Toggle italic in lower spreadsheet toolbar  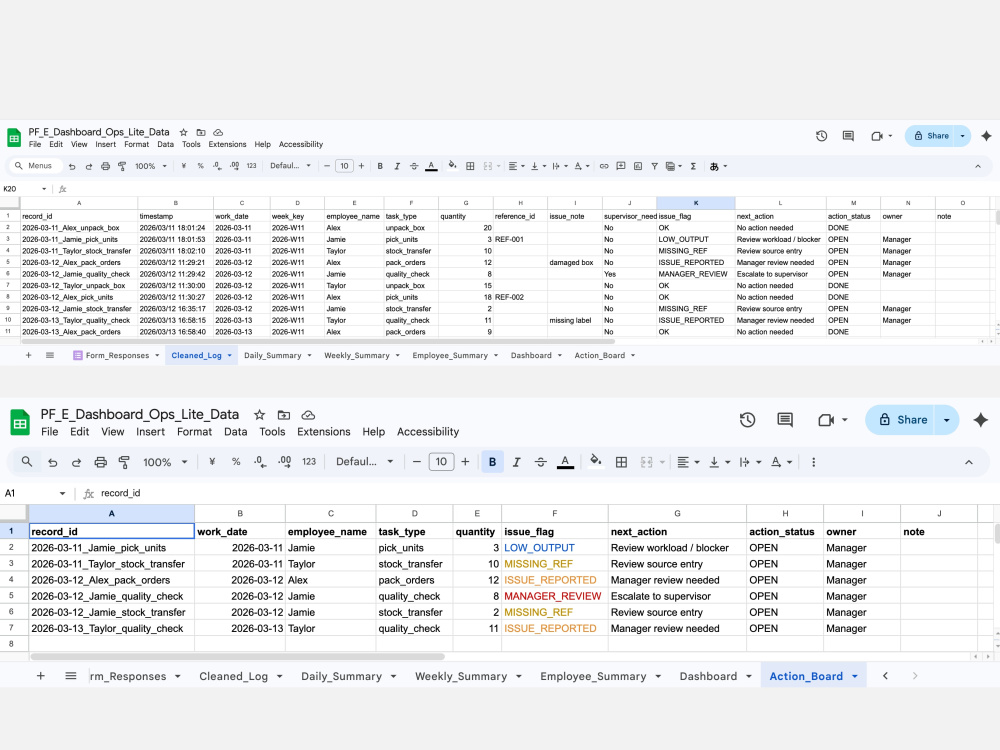pos(517,462)
